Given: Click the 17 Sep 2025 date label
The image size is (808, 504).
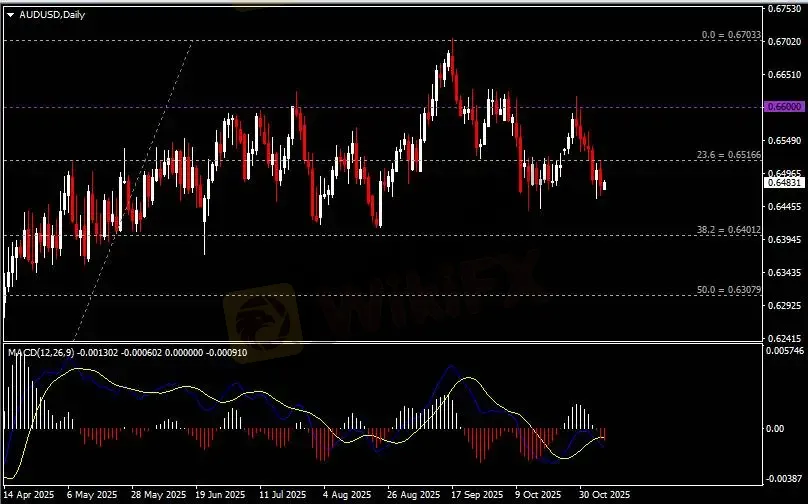Looking at the screenshot, I should click(476, 494).
